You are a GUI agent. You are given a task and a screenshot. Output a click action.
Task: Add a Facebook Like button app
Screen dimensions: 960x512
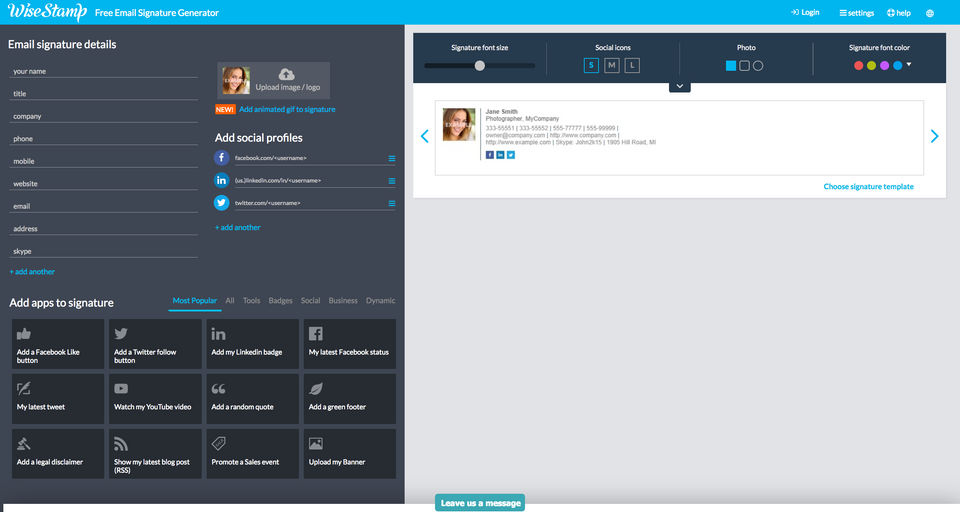click(x=58, y=344)
